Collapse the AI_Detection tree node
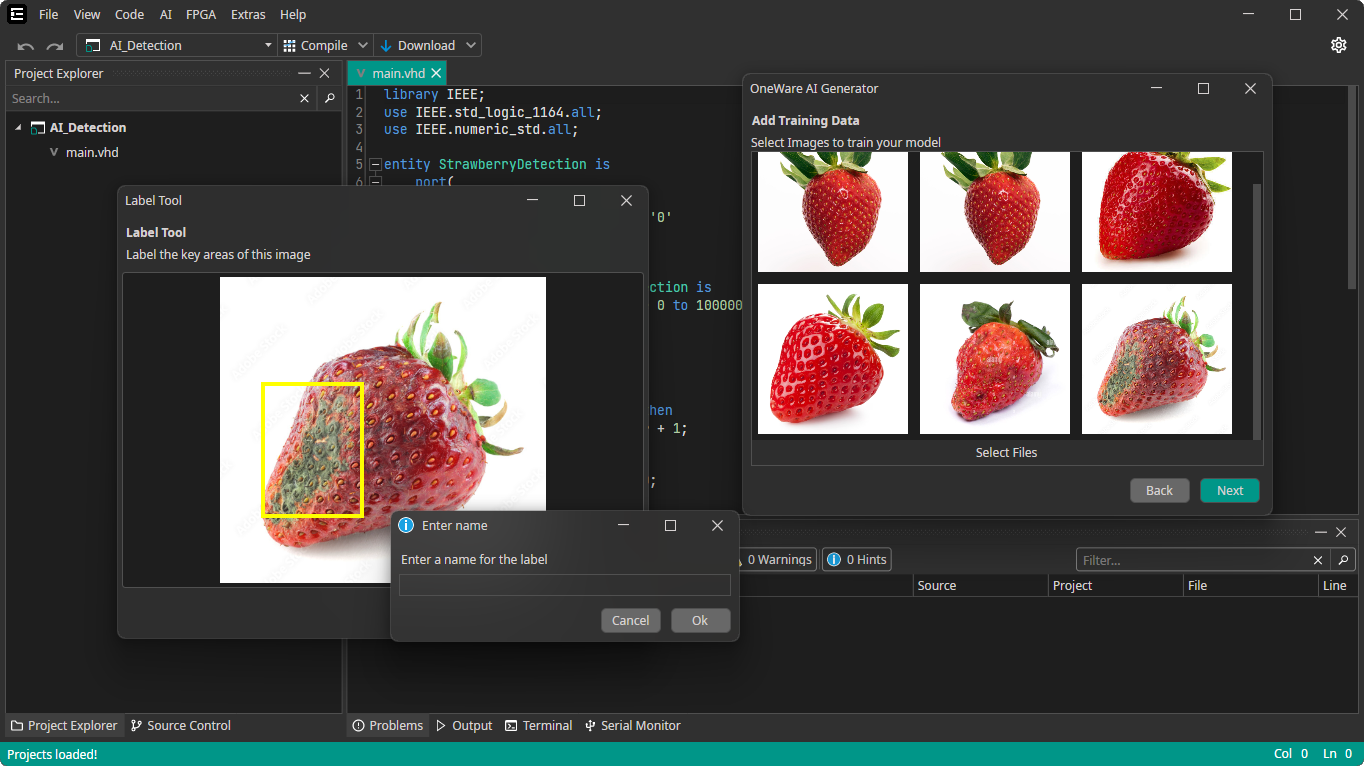1364x766 pixels. click(x=18, y=128)
